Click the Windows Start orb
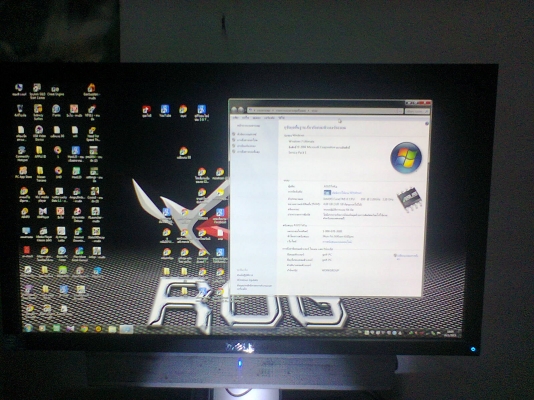This screenshot has width=534, height=400. pyautogui.click(x=28, y=328)
